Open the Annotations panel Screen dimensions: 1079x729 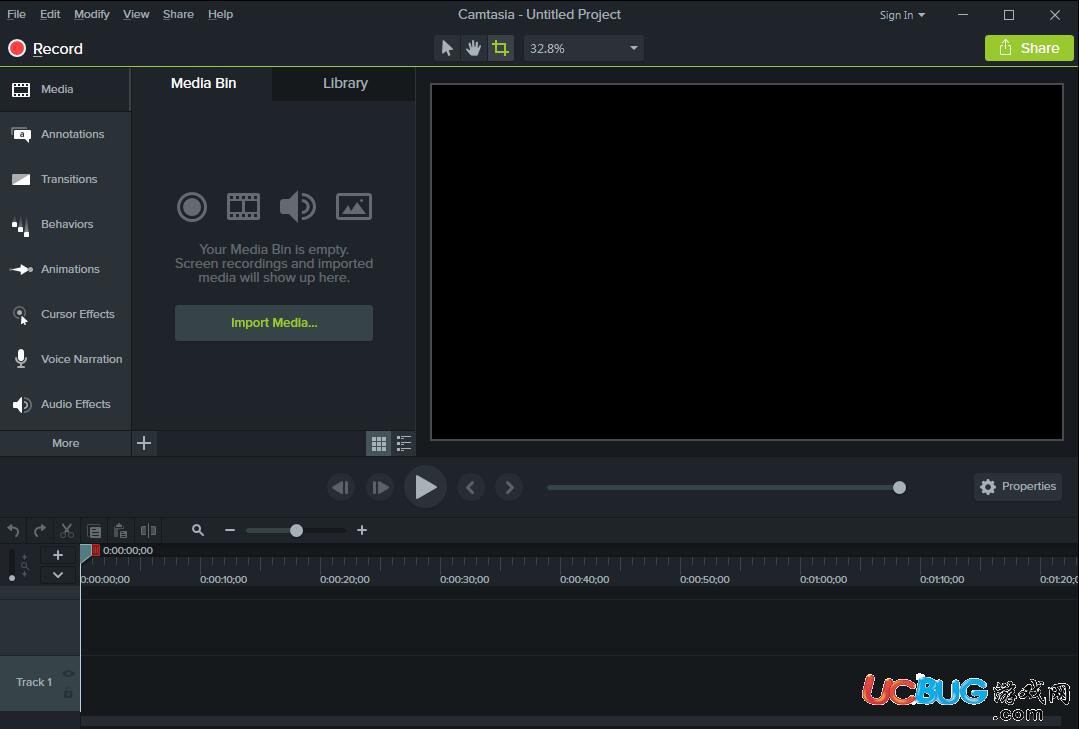[x=65, y=134]
